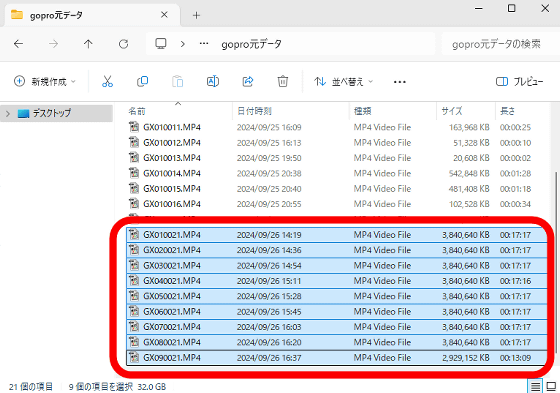
Task: Select file GX010021.MP4
Action: (336, 235)
